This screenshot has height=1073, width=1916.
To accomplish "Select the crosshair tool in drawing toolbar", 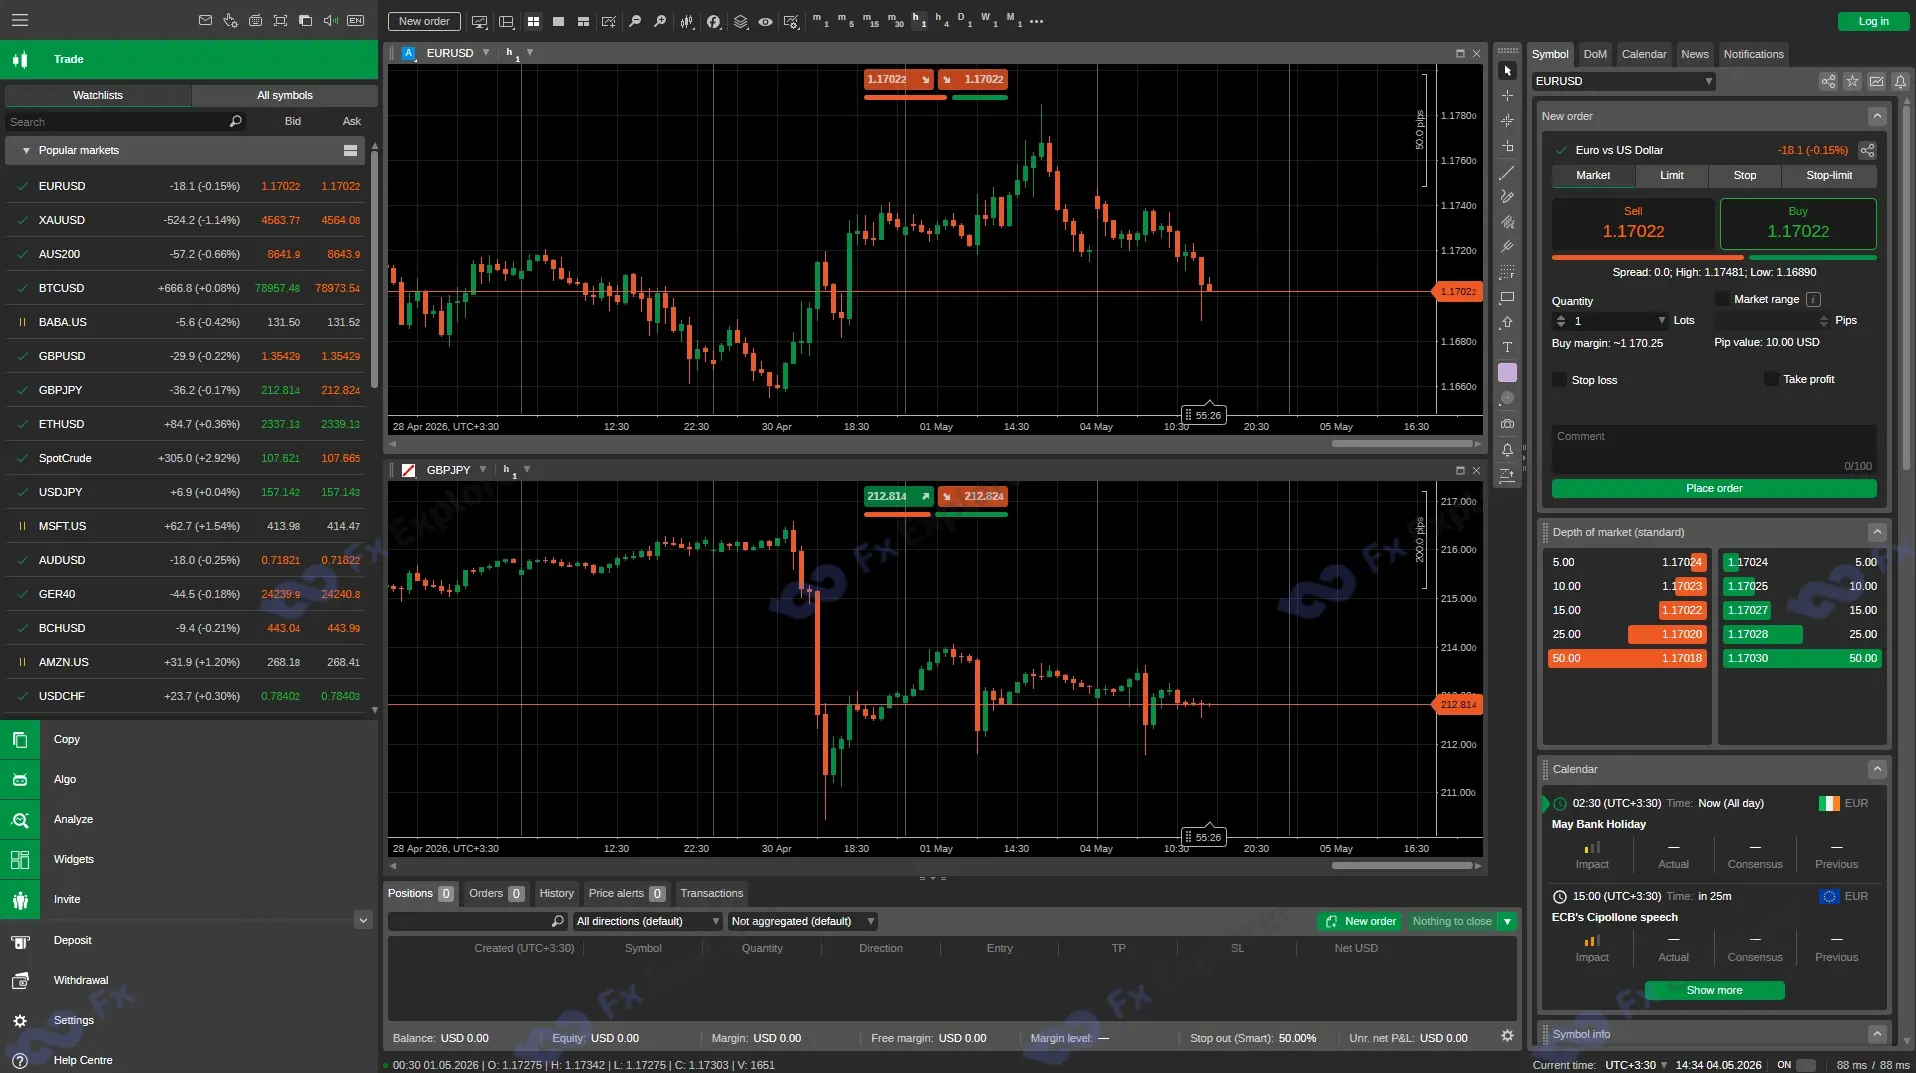I will (x=1507, y=96).
